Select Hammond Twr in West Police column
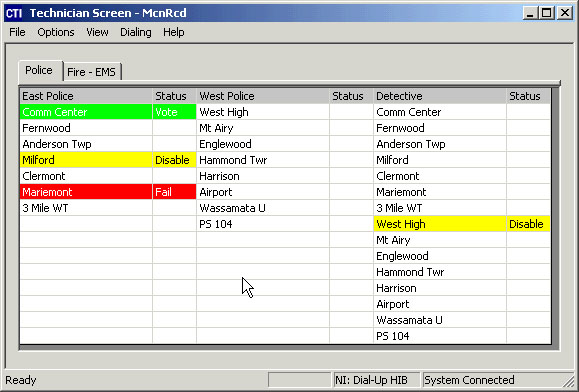 263,160
